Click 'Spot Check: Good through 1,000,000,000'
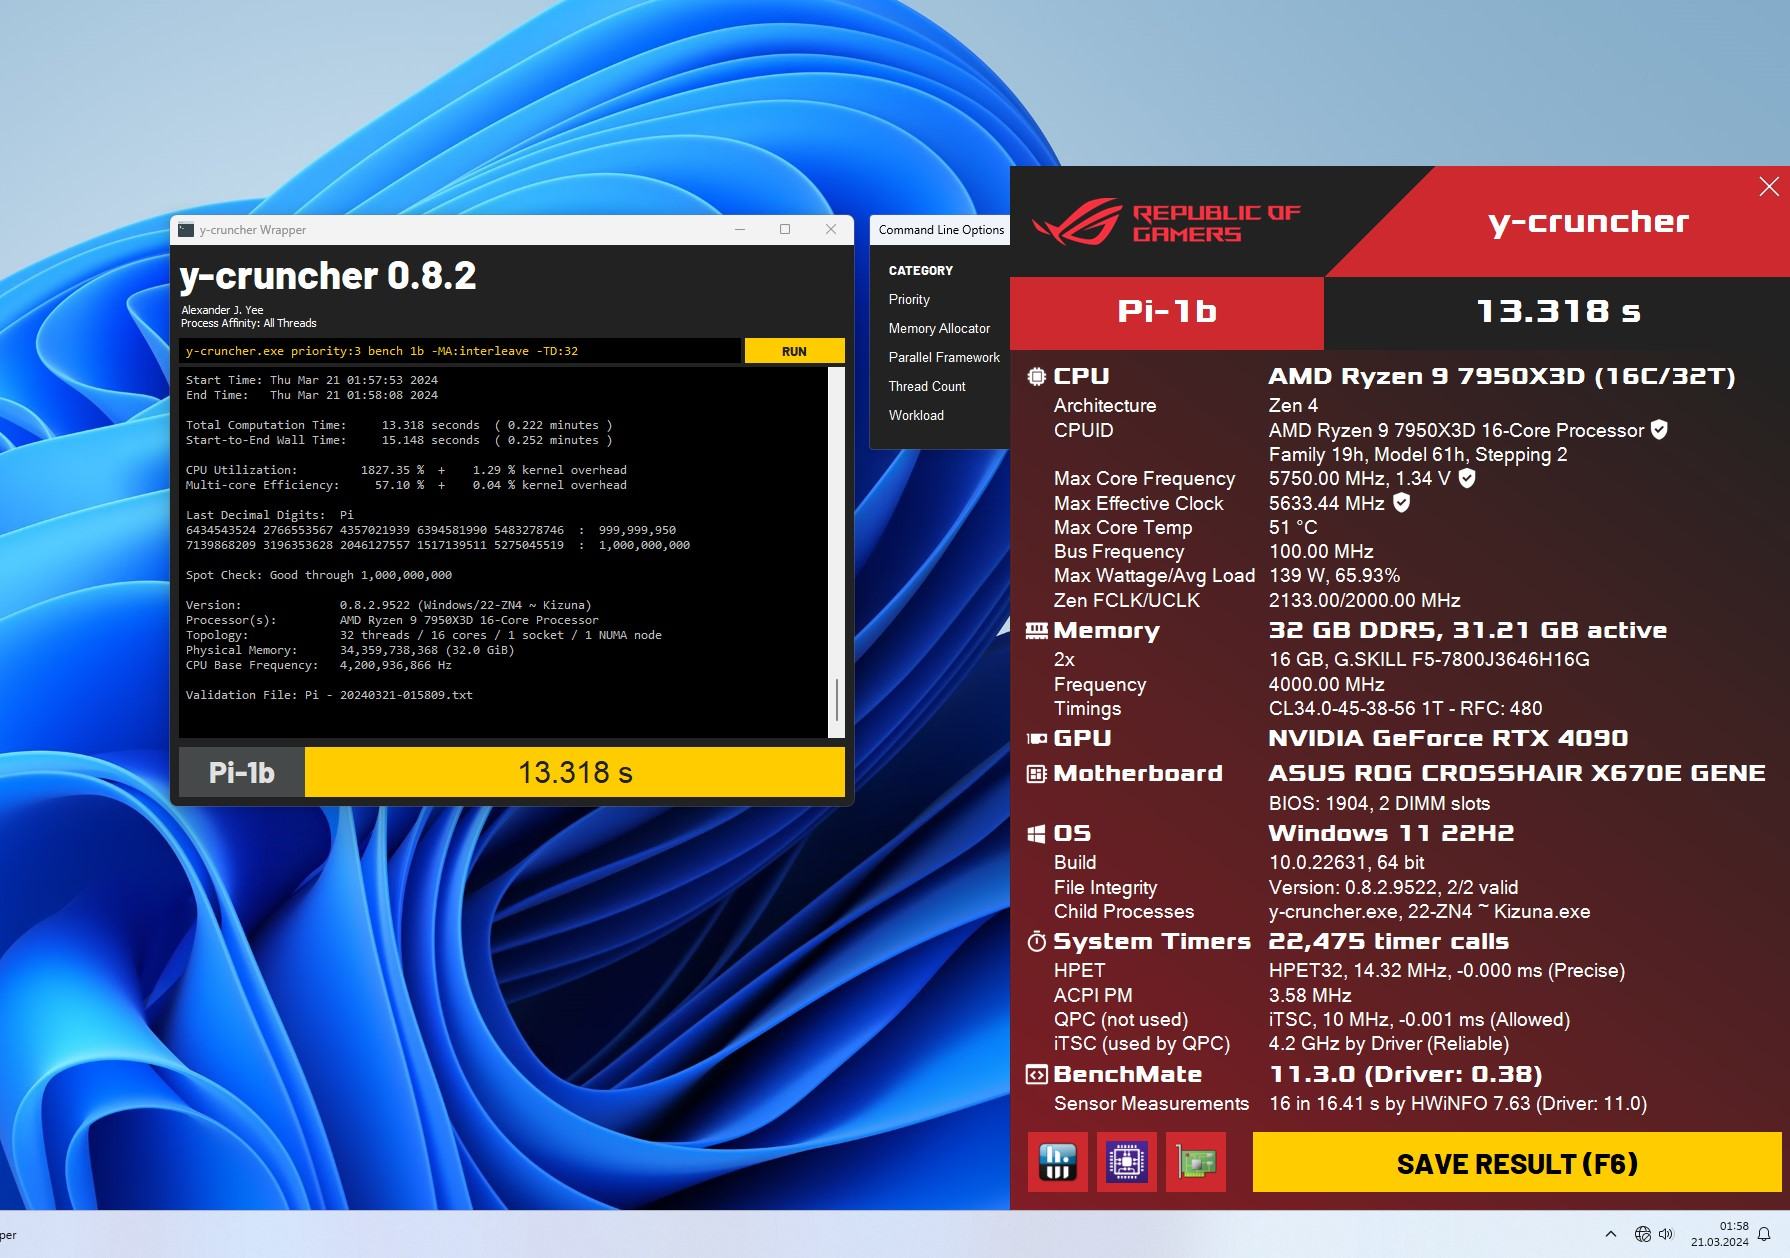 click(319, 575)
